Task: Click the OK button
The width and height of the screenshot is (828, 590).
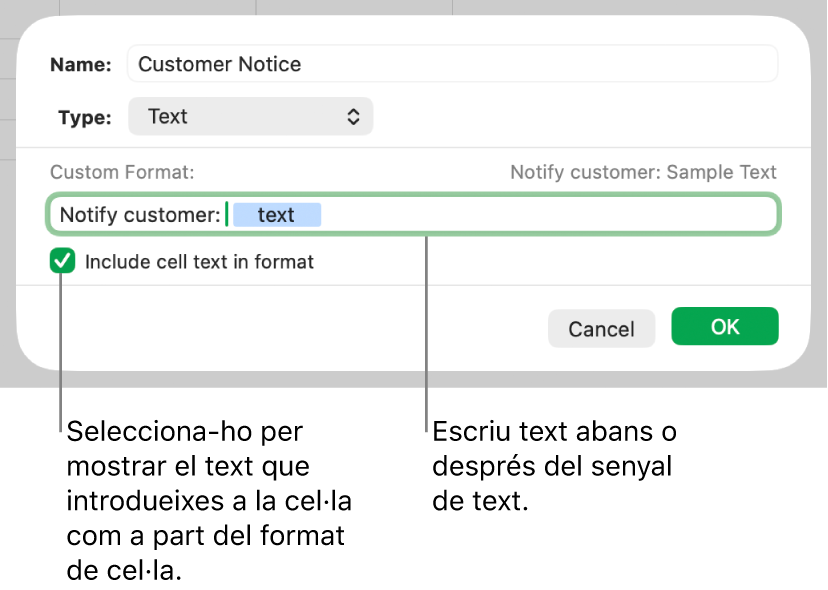Action: pos(724,326)
